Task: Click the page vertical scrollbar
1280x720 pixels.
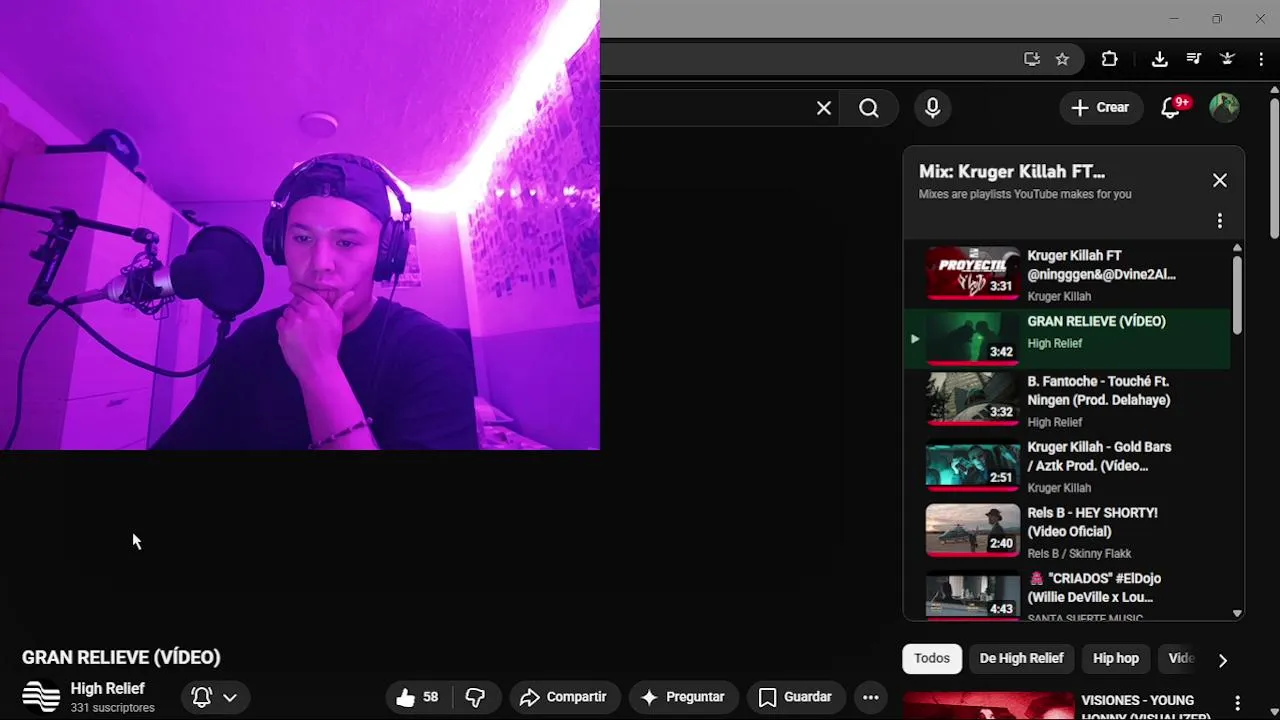Action: pyautogui.click(x=1274, y=168)
